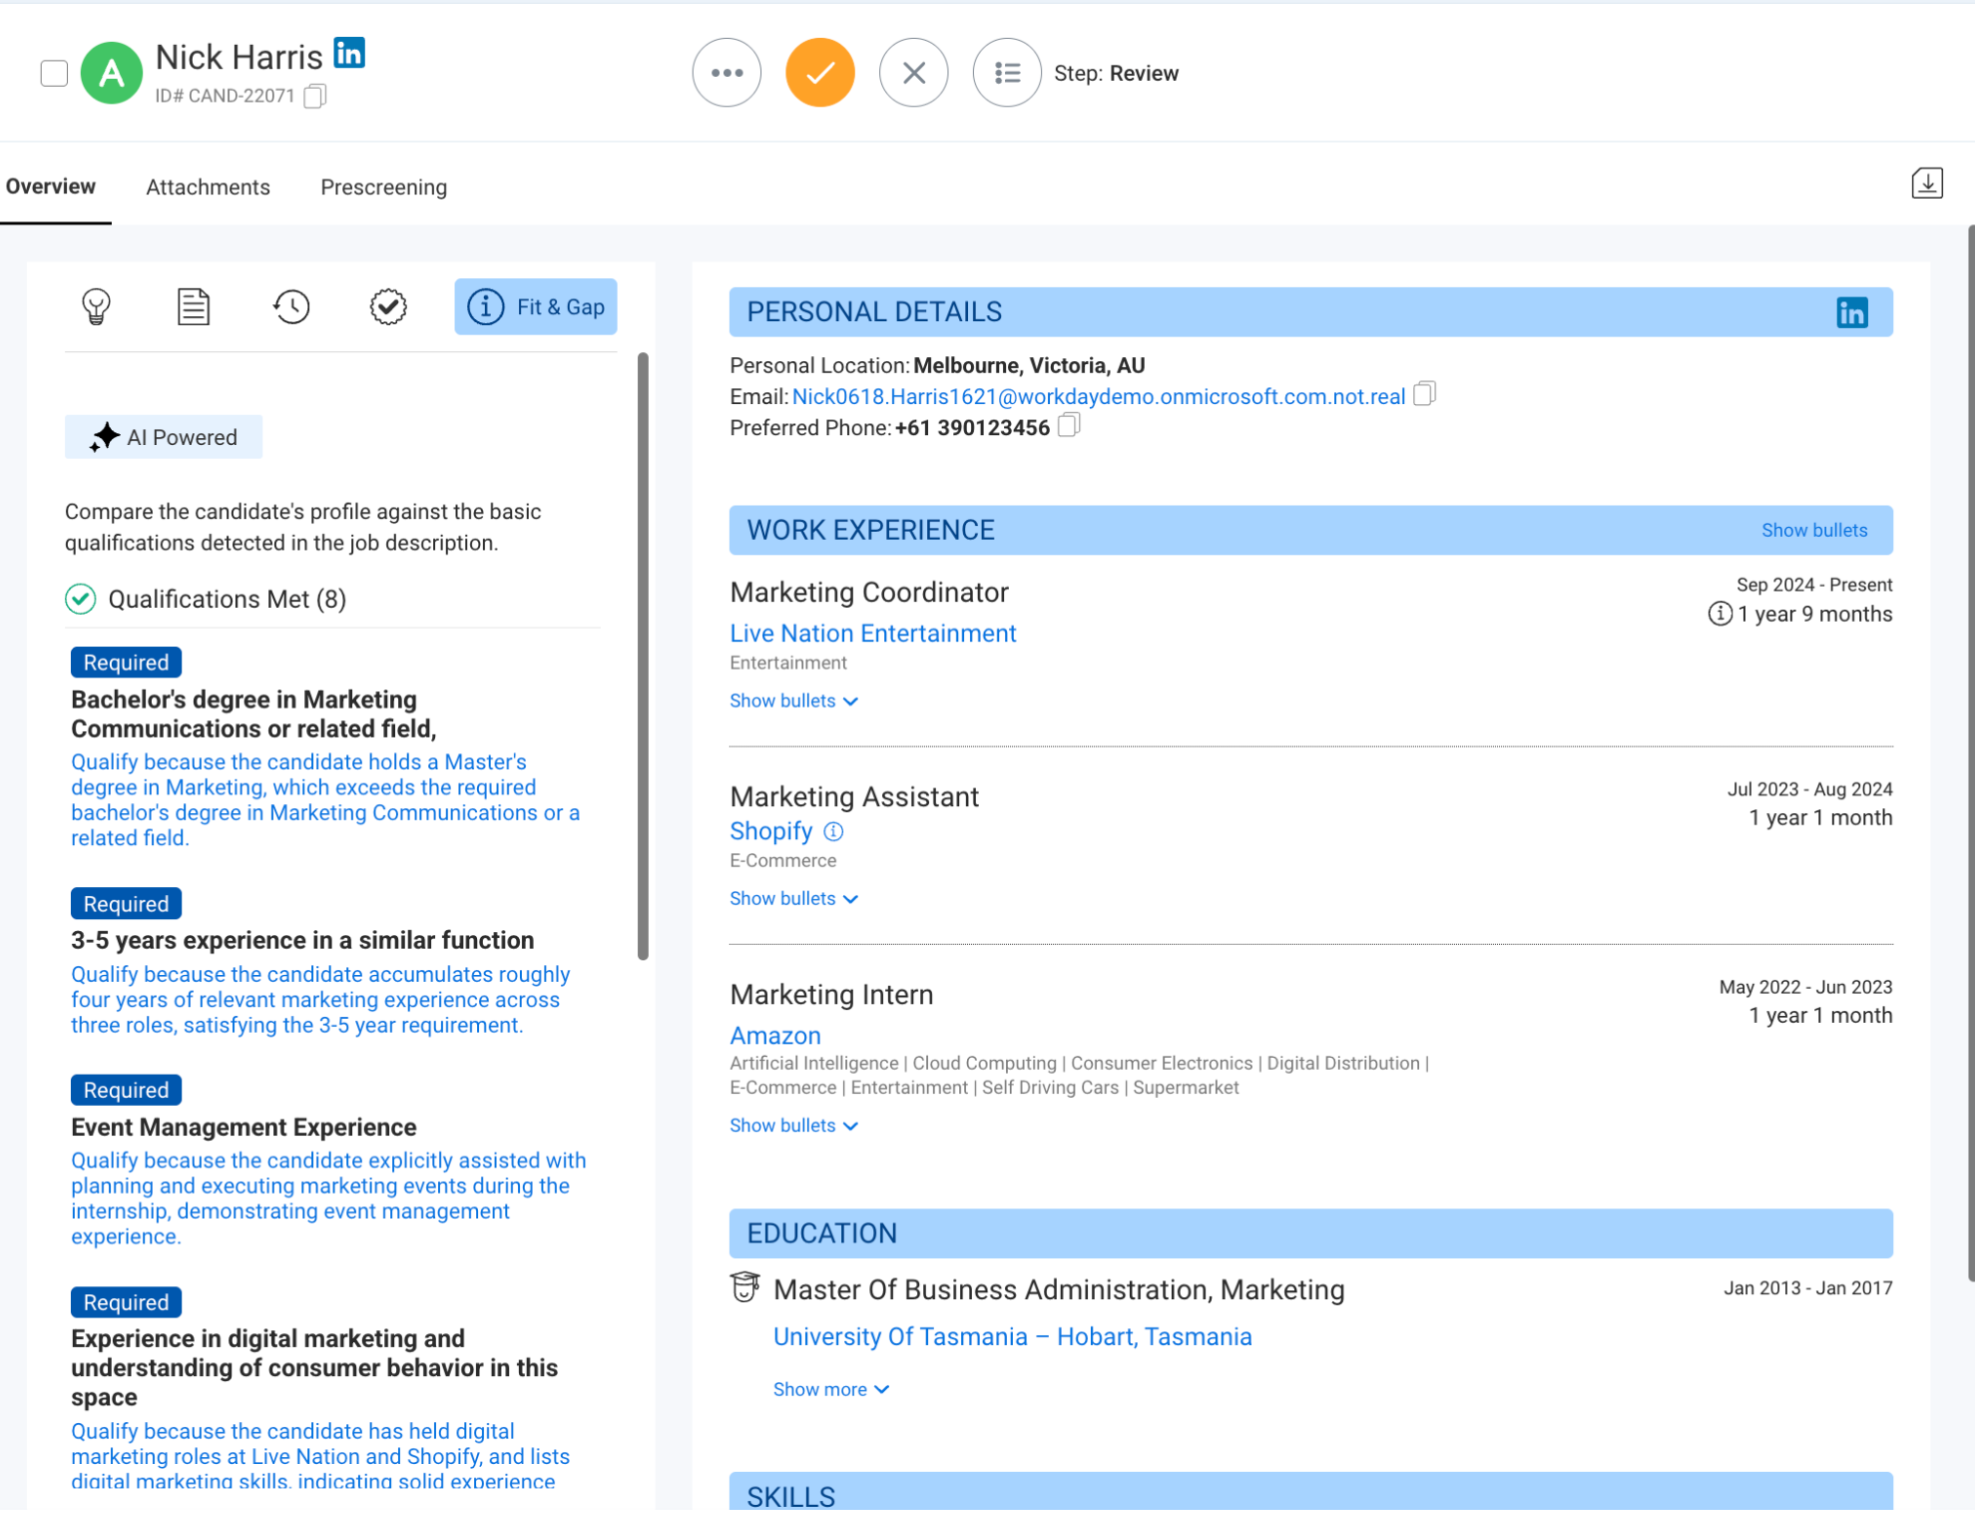Open the more actions ellipsis button
1975x1515 pixels.
[726, 73]
